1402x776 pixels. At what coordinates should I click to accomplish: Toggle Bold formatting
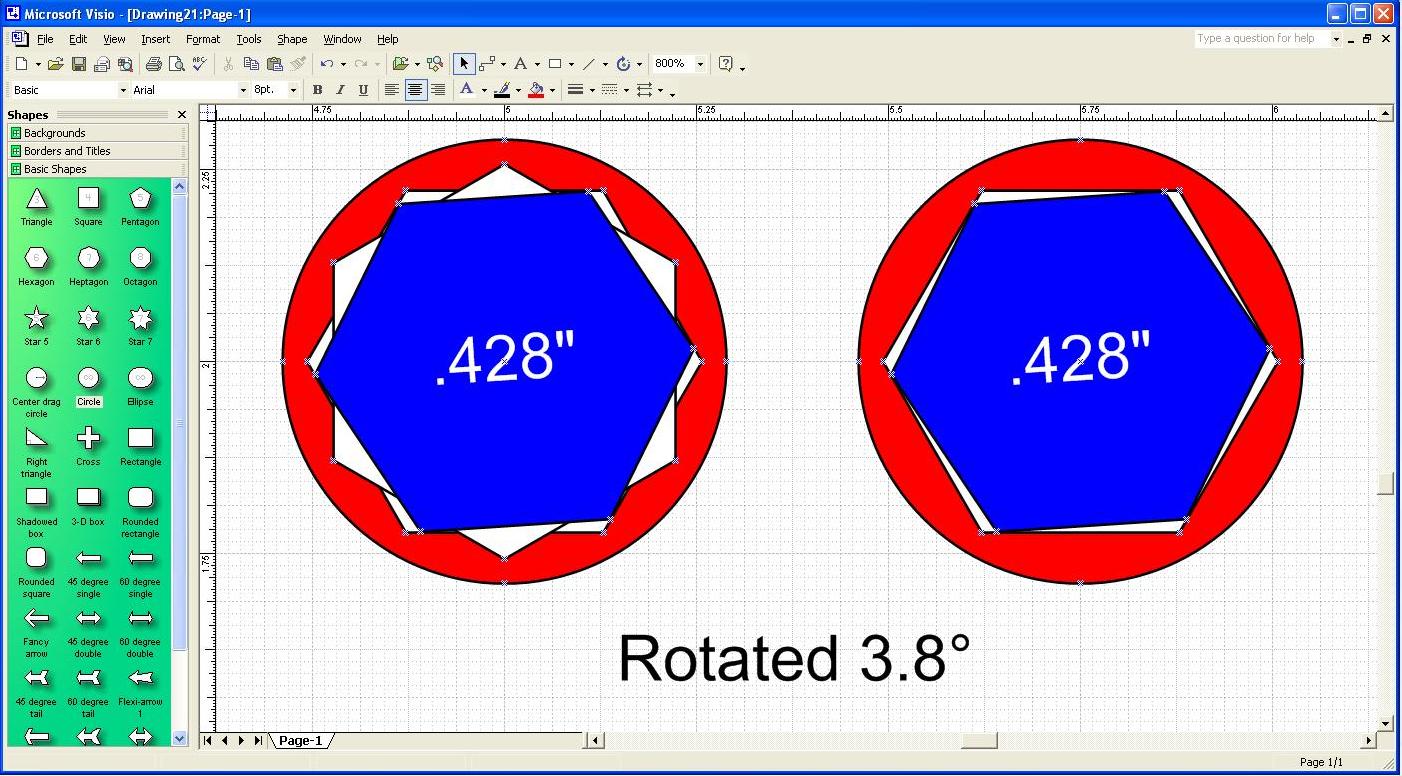coord(317,90)
